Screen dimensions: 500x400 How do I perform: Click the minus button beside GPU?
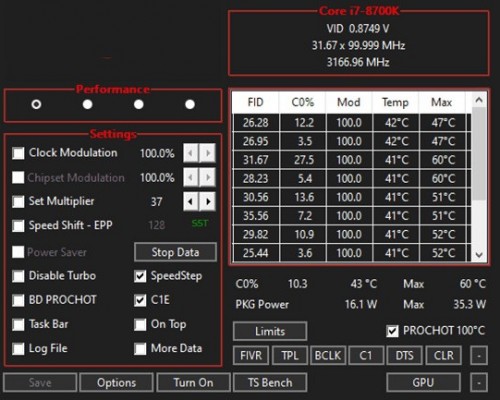pos(479,382)
